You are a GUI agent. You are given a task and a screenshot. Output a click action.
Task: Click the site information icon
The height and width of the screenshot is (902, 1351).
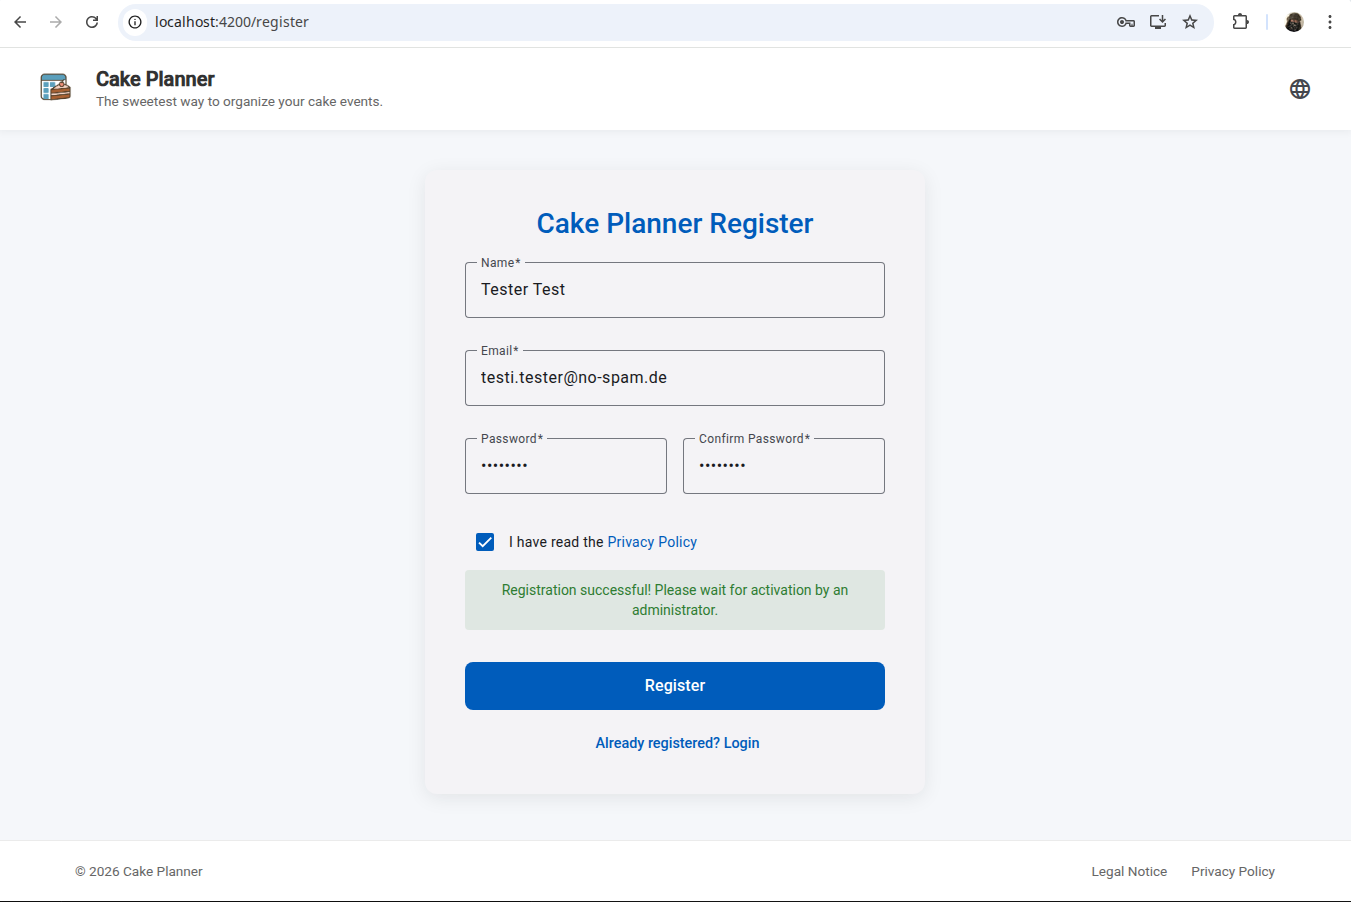tap(133, 21)
